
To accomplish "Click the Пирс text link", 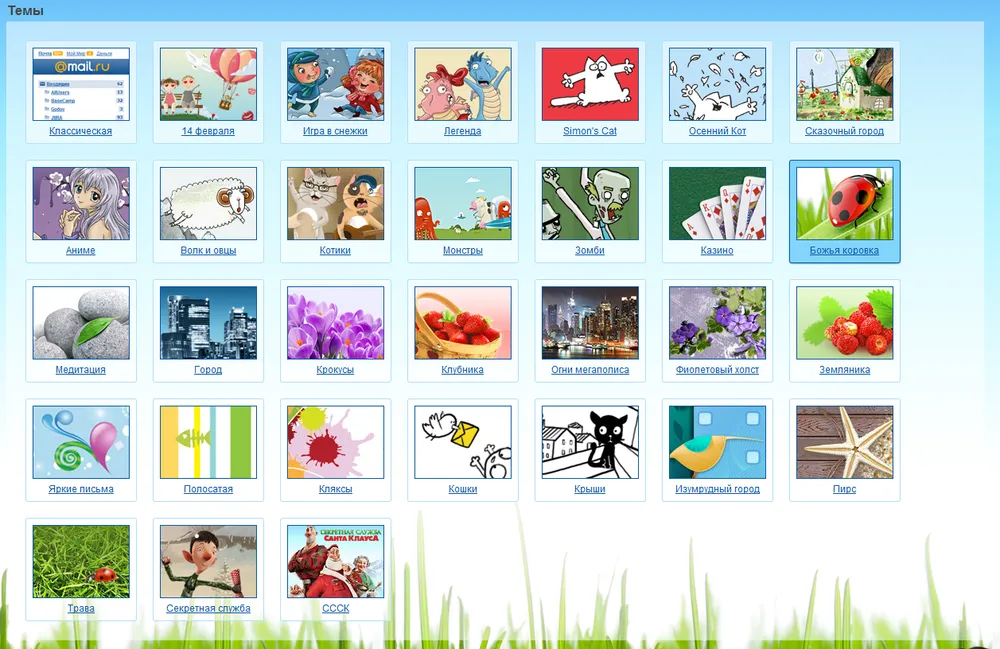I will point(844,488).
